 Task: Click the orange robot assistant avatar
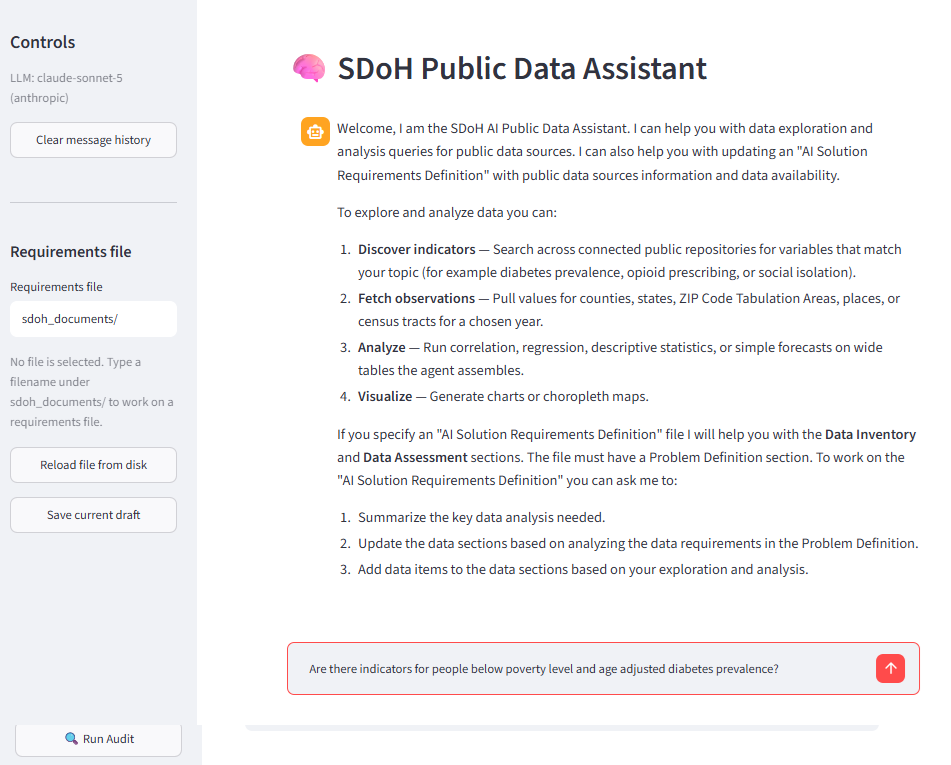[x=315, y=132]
